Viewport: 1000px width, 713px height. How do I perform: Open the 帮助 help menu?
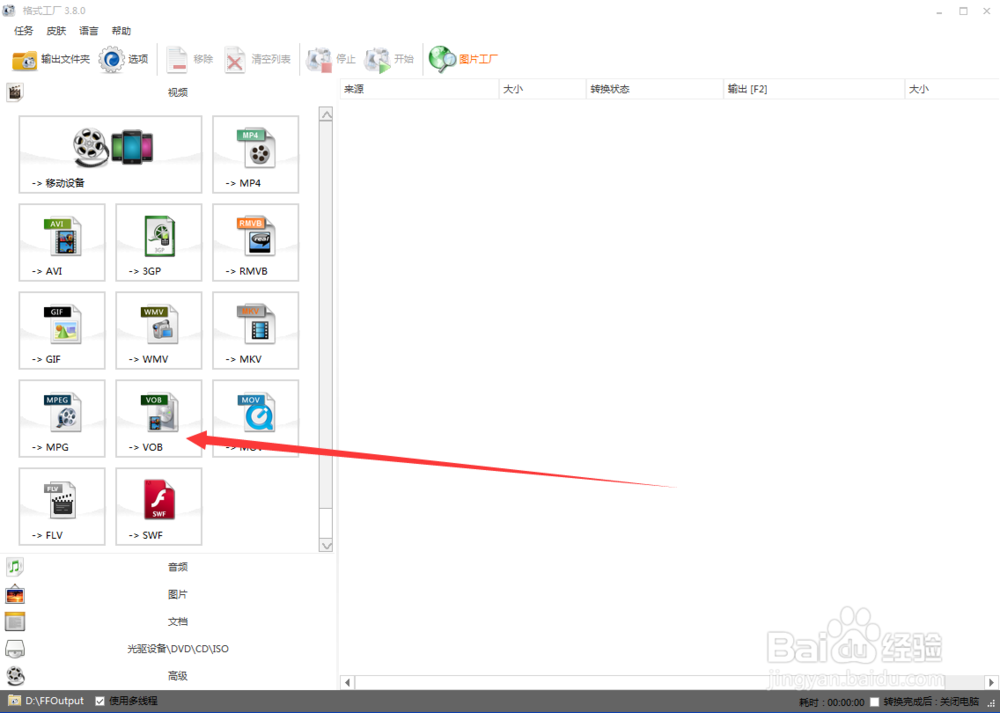[121, 31]
